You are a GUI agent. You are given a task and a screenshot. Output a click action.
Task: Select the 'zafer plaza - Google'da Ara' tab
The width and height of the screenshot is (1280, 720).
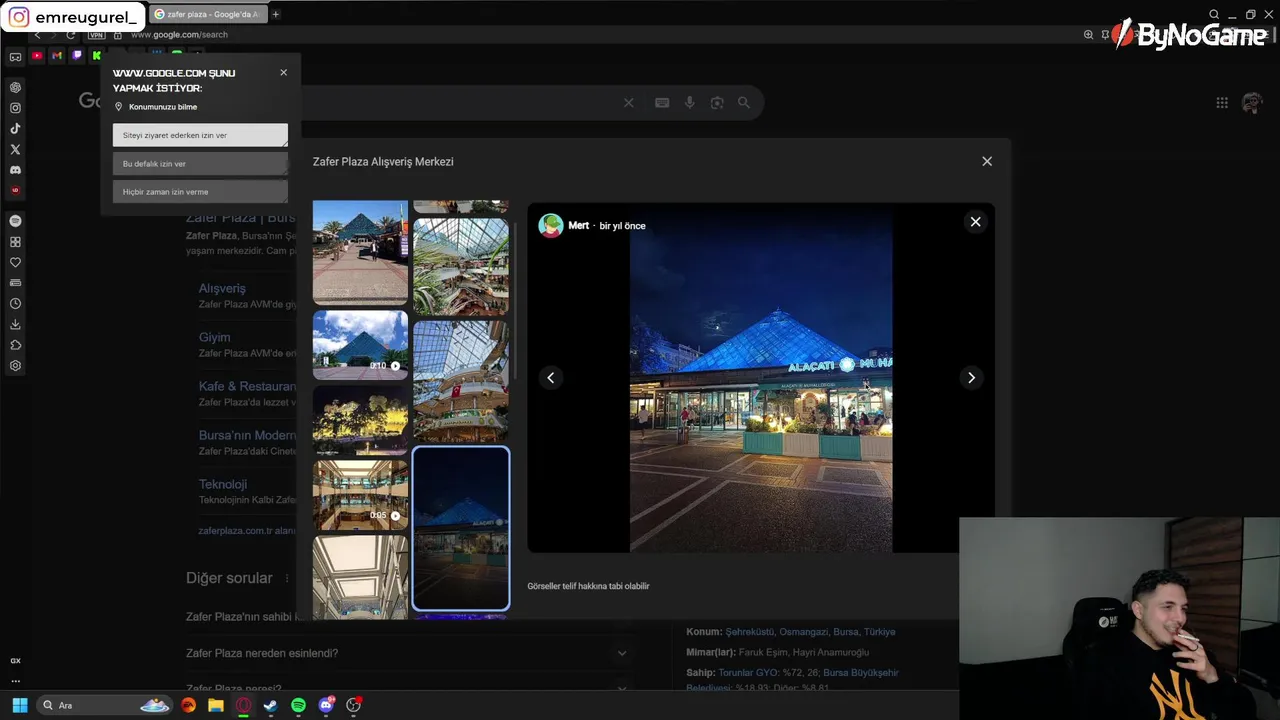209,14
